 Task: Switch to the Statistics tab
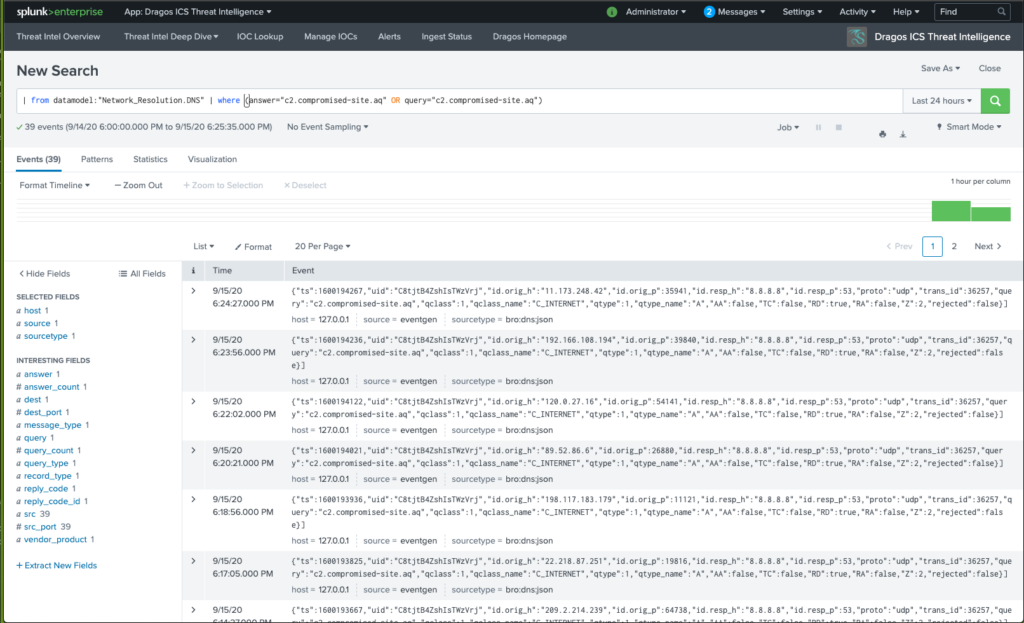(x=150, y=159)
